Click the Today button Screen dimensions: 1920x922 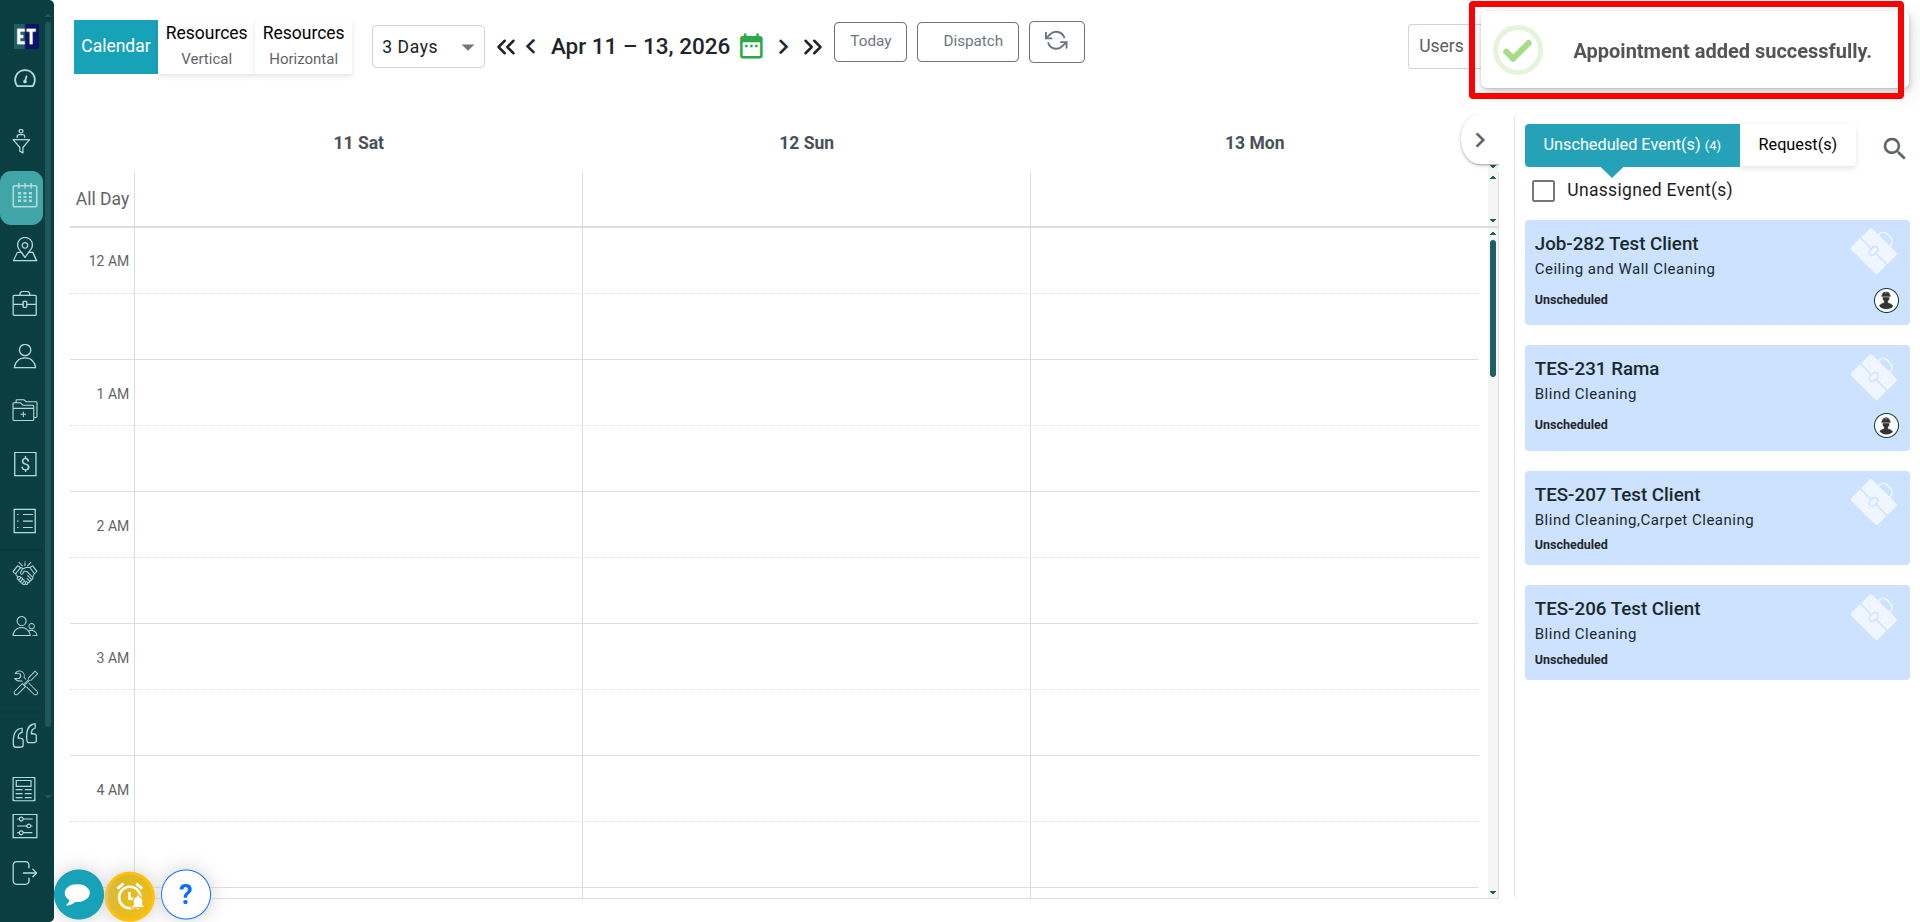[x=870, y=42]
